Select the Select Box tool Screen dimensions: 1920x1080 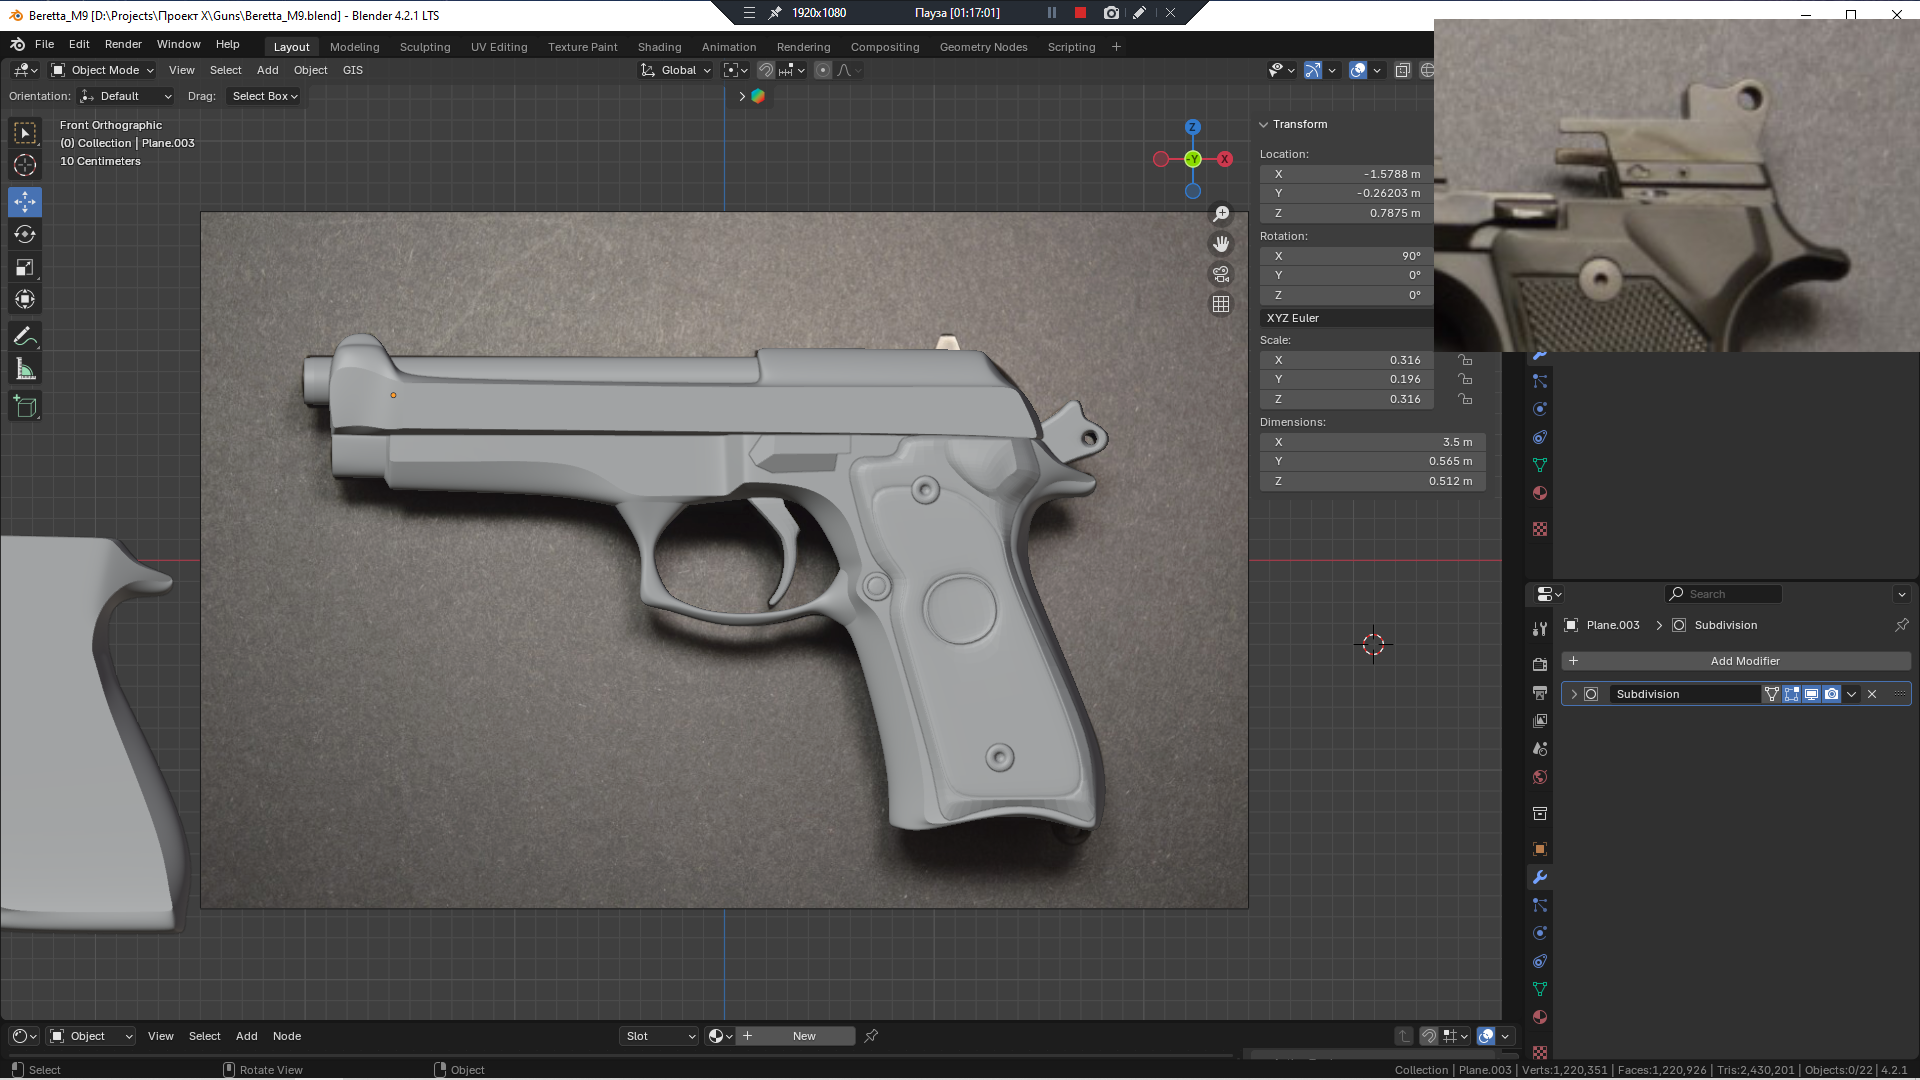pos(25,133)
